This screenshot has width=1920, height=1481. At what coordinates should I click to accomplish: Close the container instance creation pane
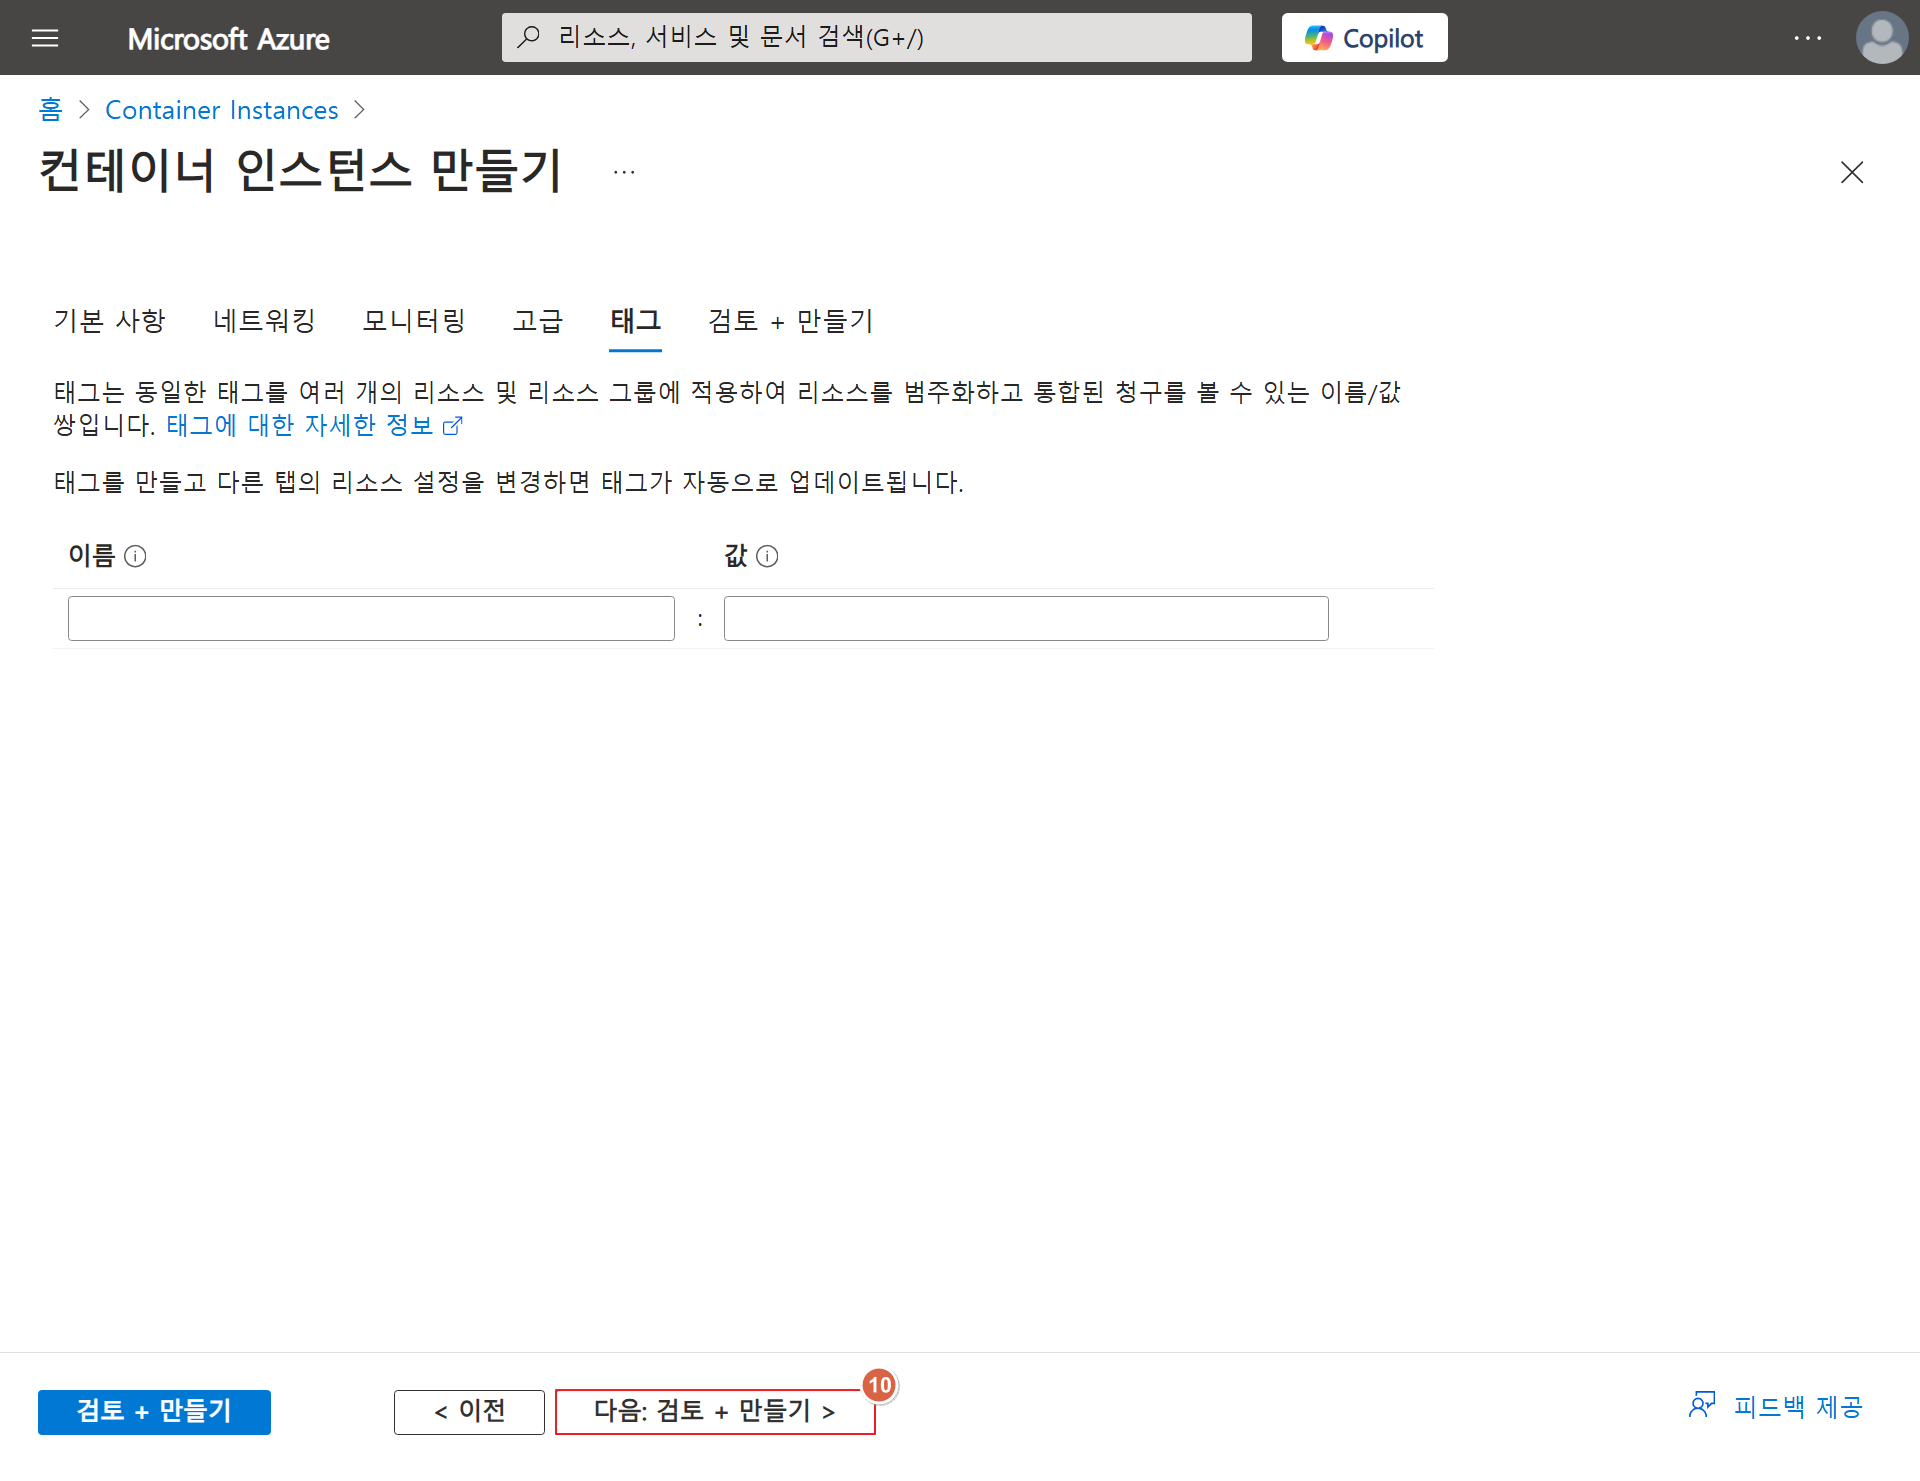click(1851, 172)
